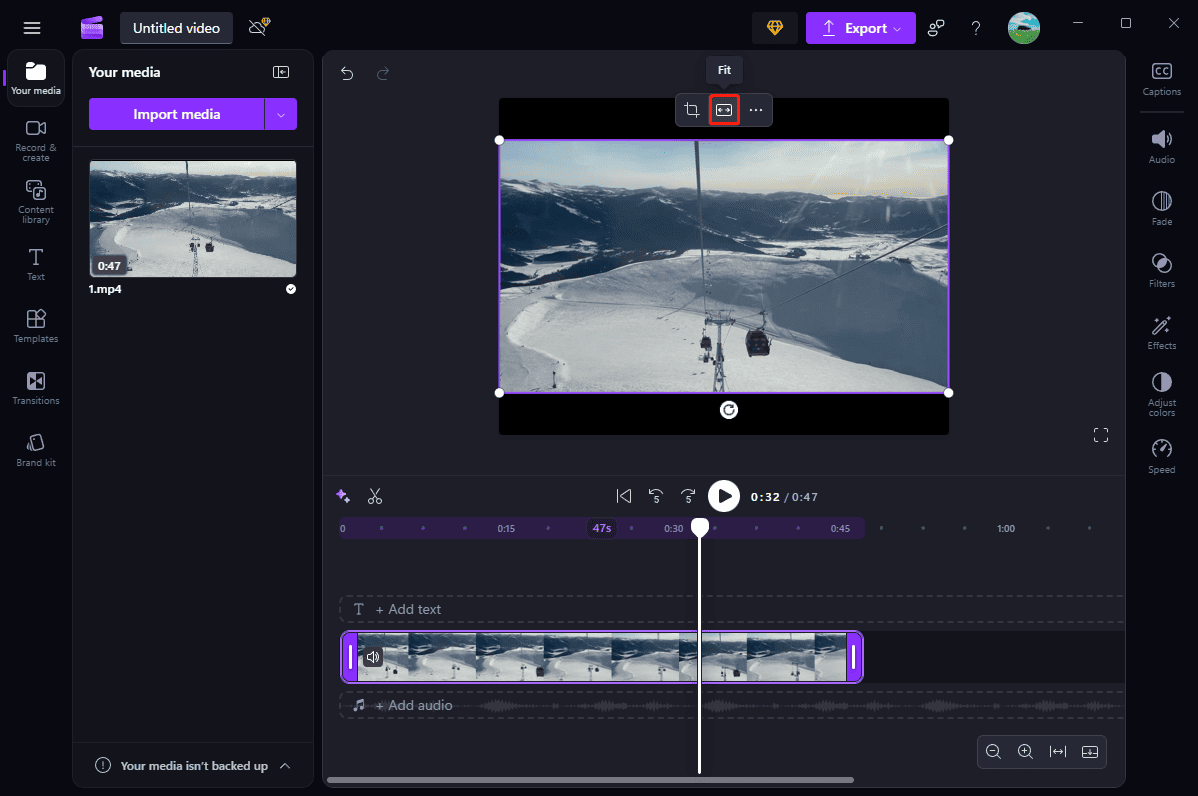Mute the video clip audio on timeline
Image resolution: width=1198 pixels, height=796 pixels.
[x=373, y=657]
